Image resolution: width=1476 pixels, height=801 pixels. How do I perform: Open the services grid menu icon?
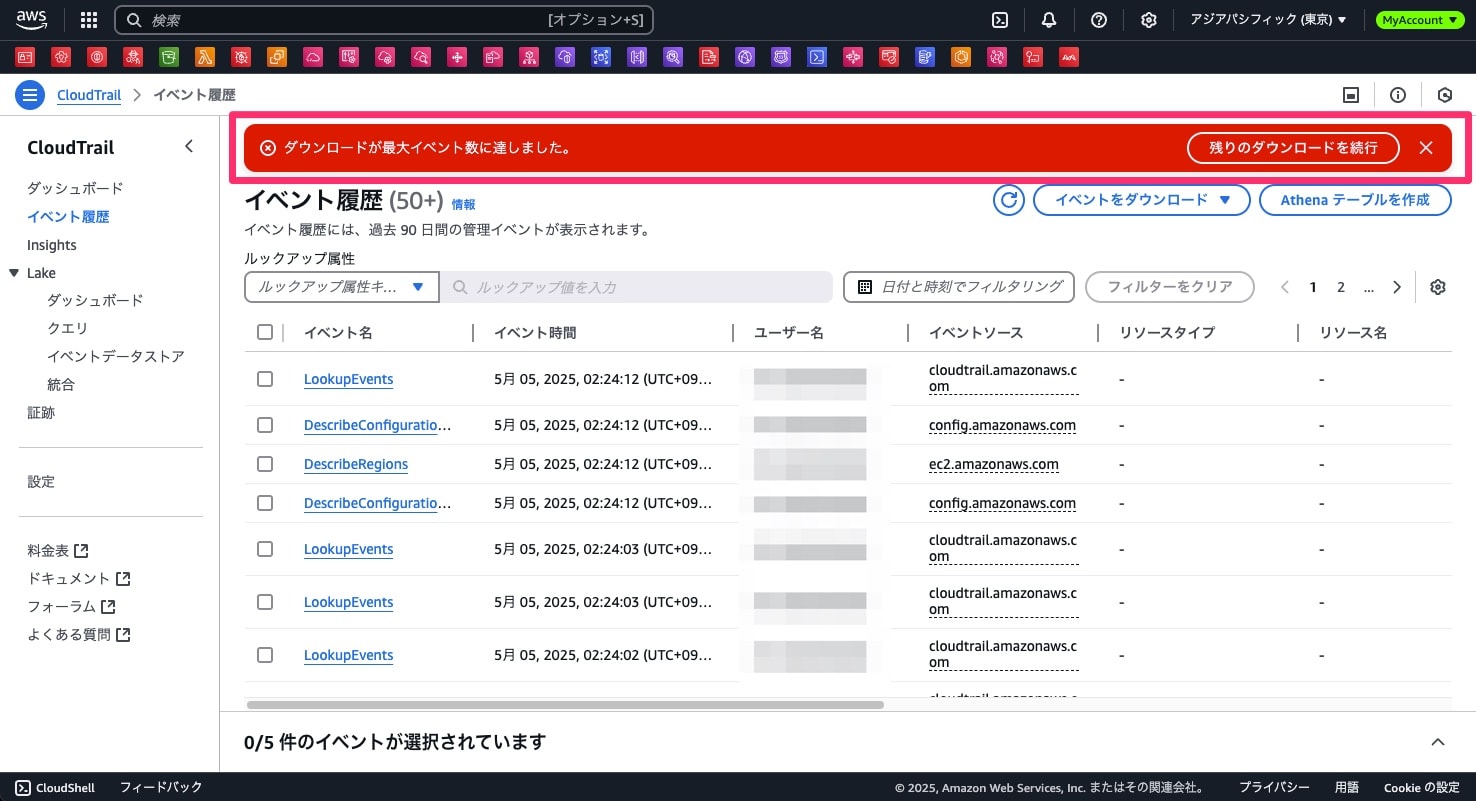(x=89, y=20)
